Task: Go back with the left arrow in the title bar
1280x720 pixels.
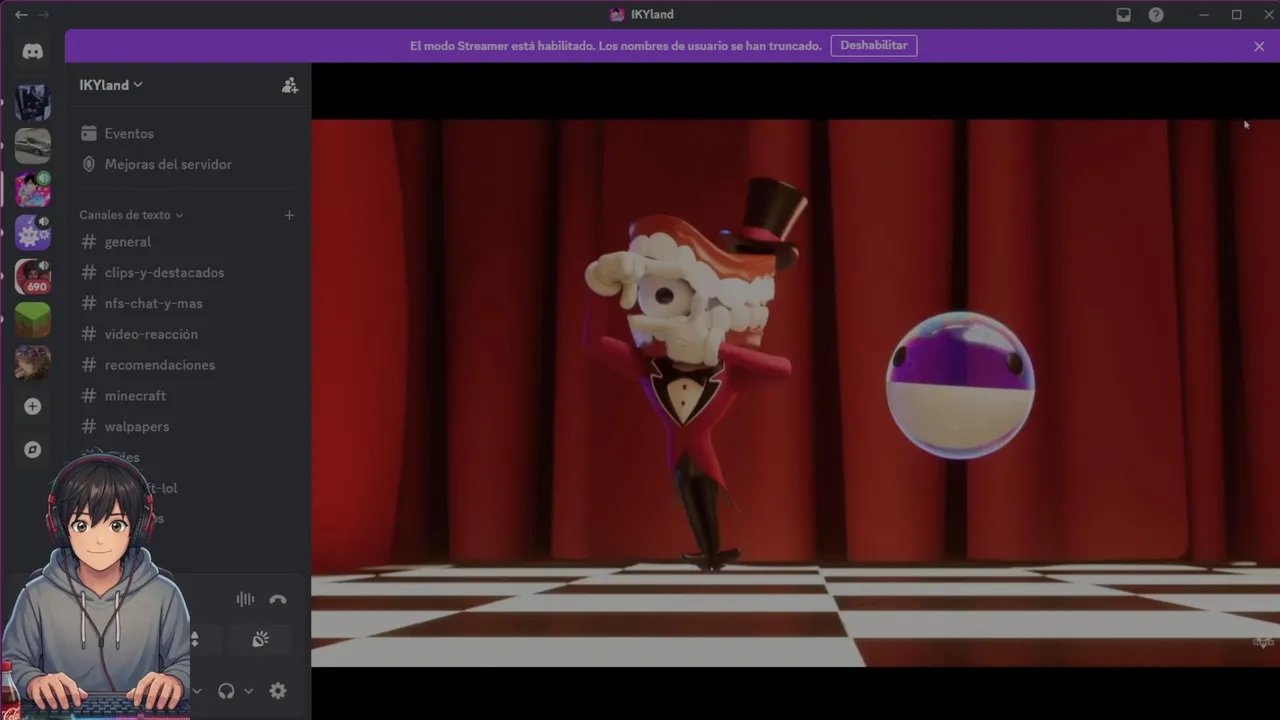Action: 21,15
